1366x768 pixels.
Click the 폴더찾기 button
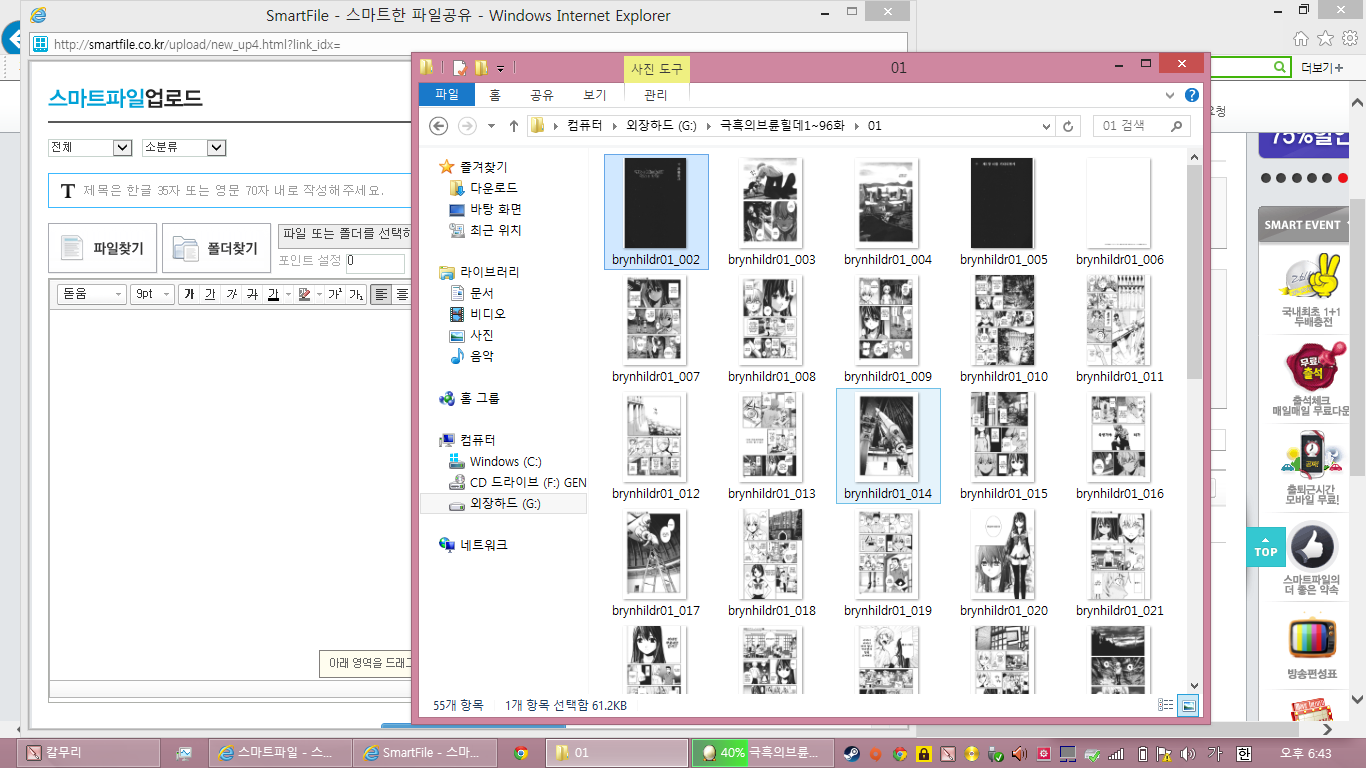point(216,248)
